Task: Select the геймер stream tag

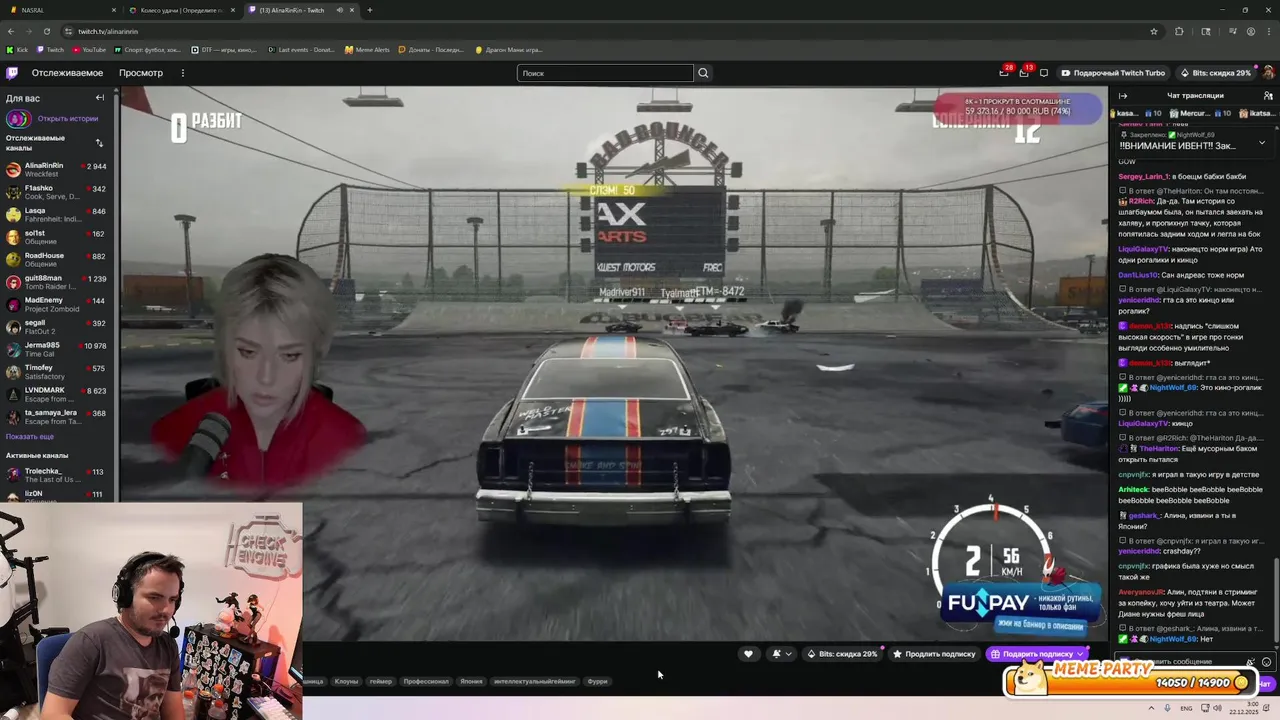Action: pyautogui.click(x=381, y=681)
